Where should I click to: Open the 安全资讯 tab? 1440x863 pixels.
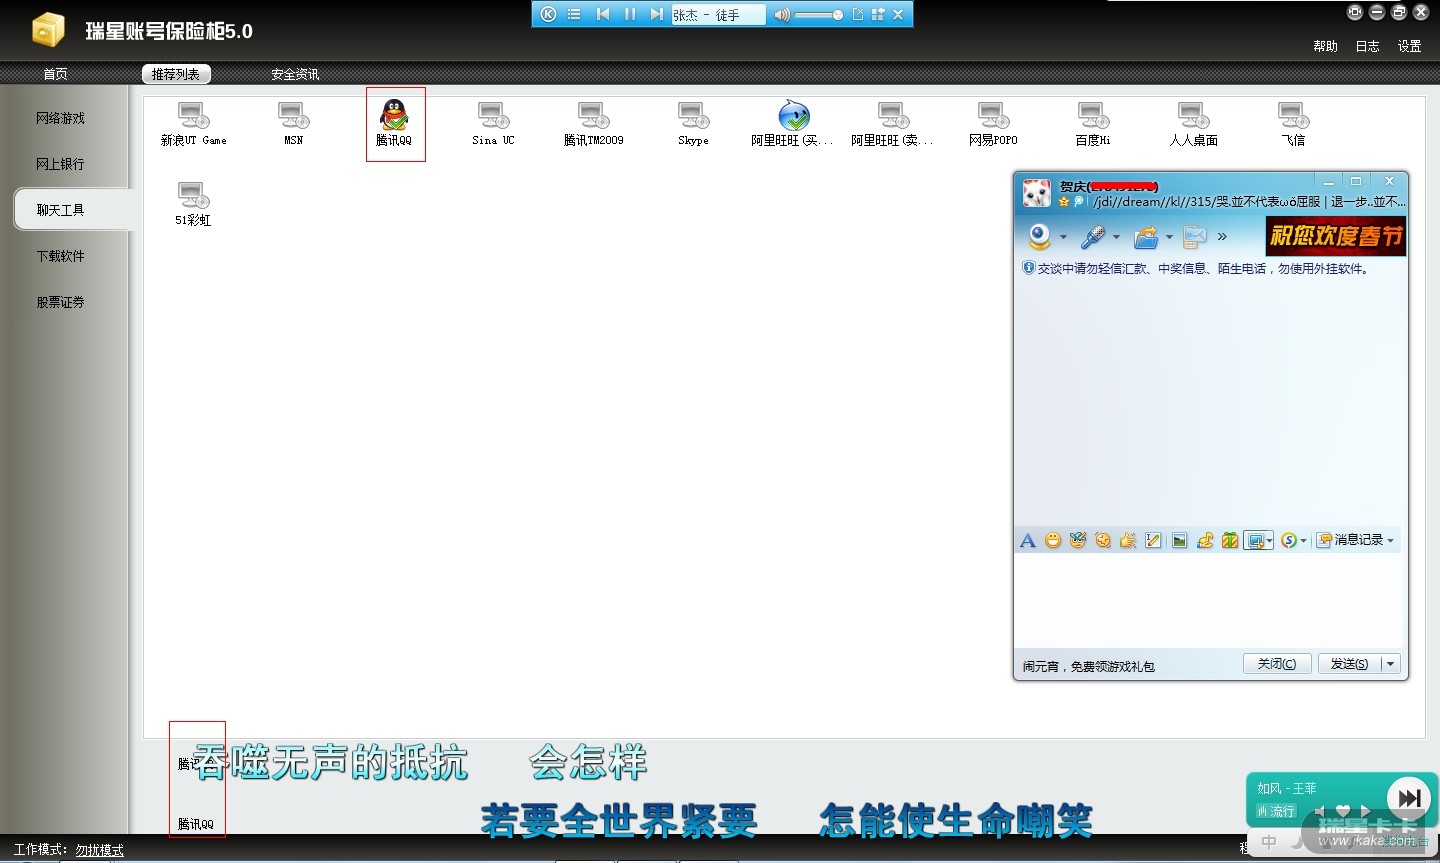tap(295, 74)
